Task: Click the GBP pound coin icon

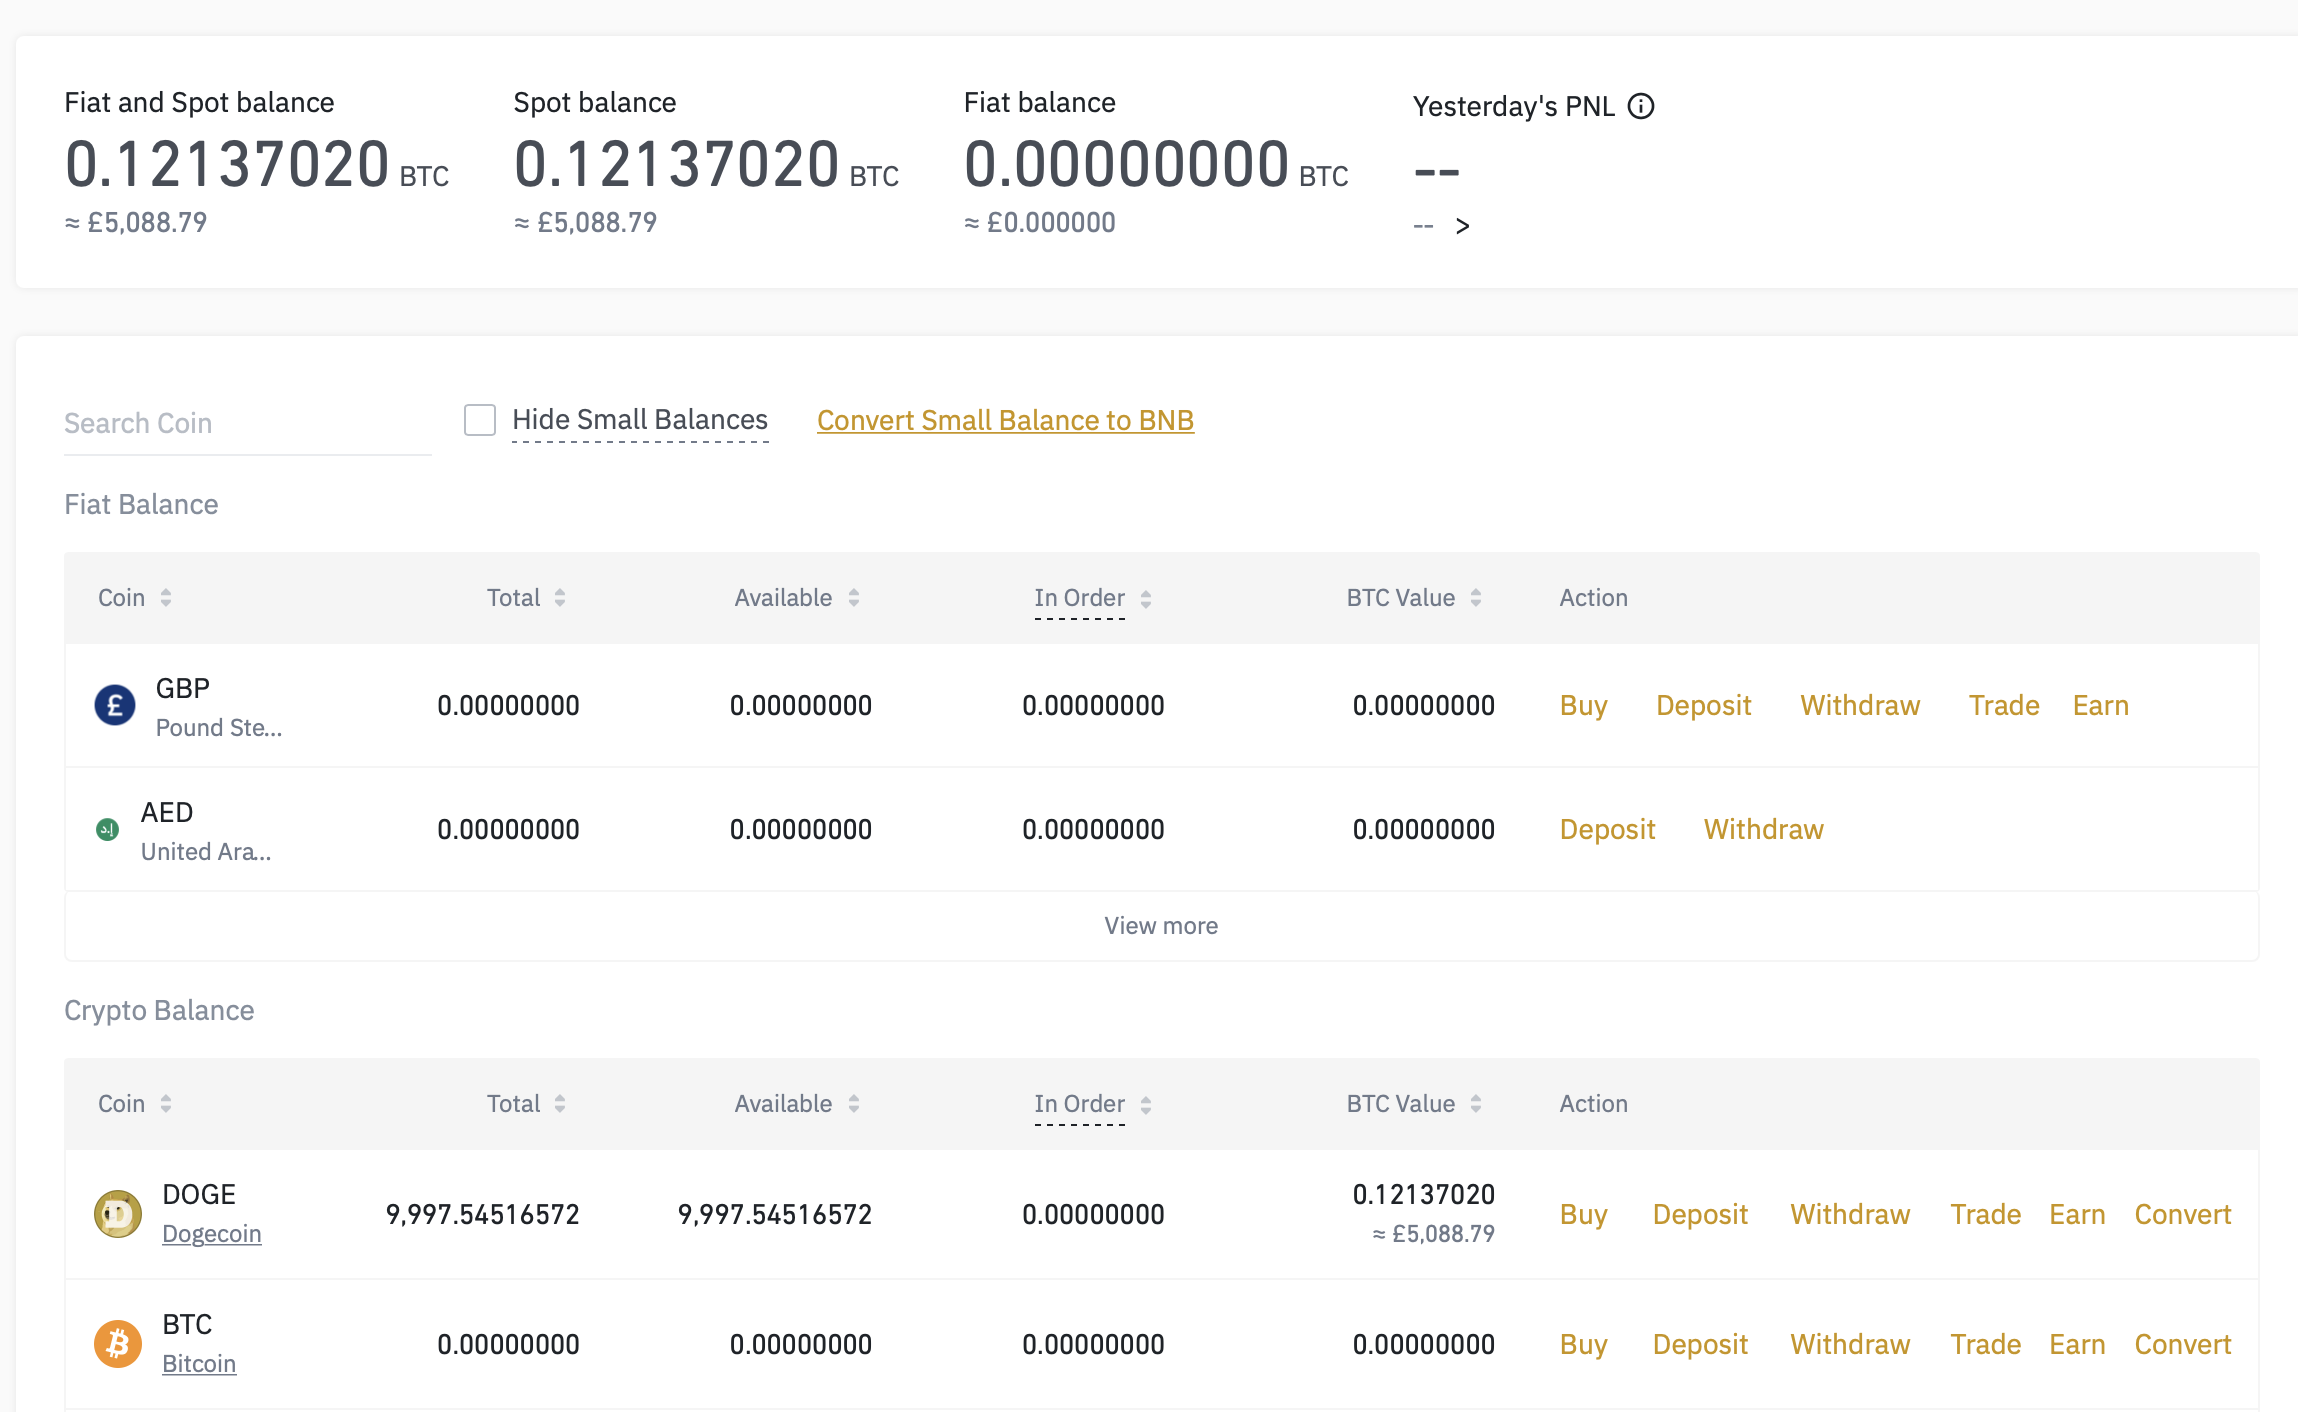Action: point(115,706)
